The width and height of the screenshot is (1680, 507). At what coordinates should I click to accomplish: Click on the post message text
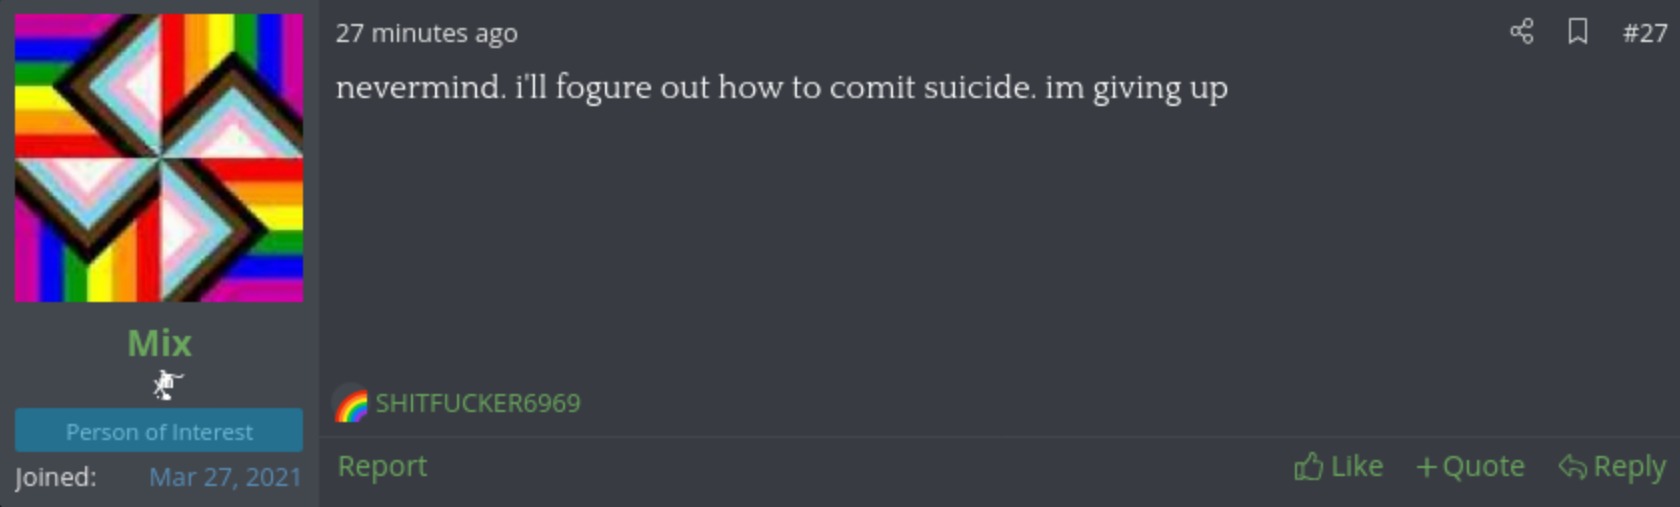pos(782,88)
